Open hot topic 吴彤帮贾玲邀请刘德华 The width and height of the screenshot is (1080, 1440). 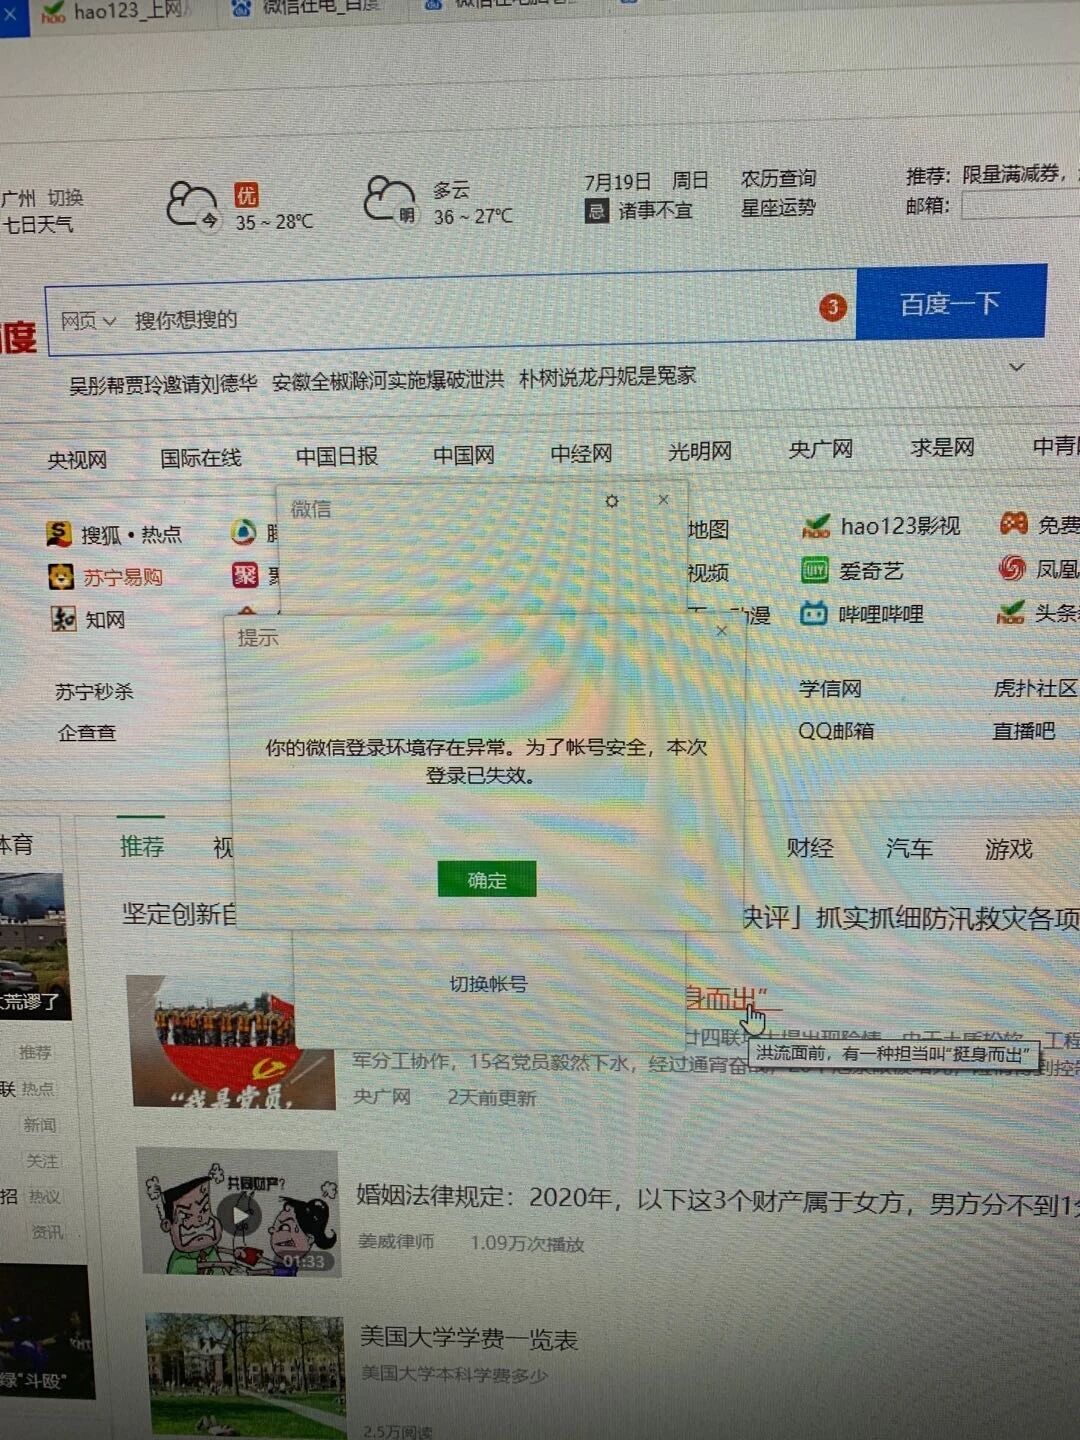tap(163, 384)
